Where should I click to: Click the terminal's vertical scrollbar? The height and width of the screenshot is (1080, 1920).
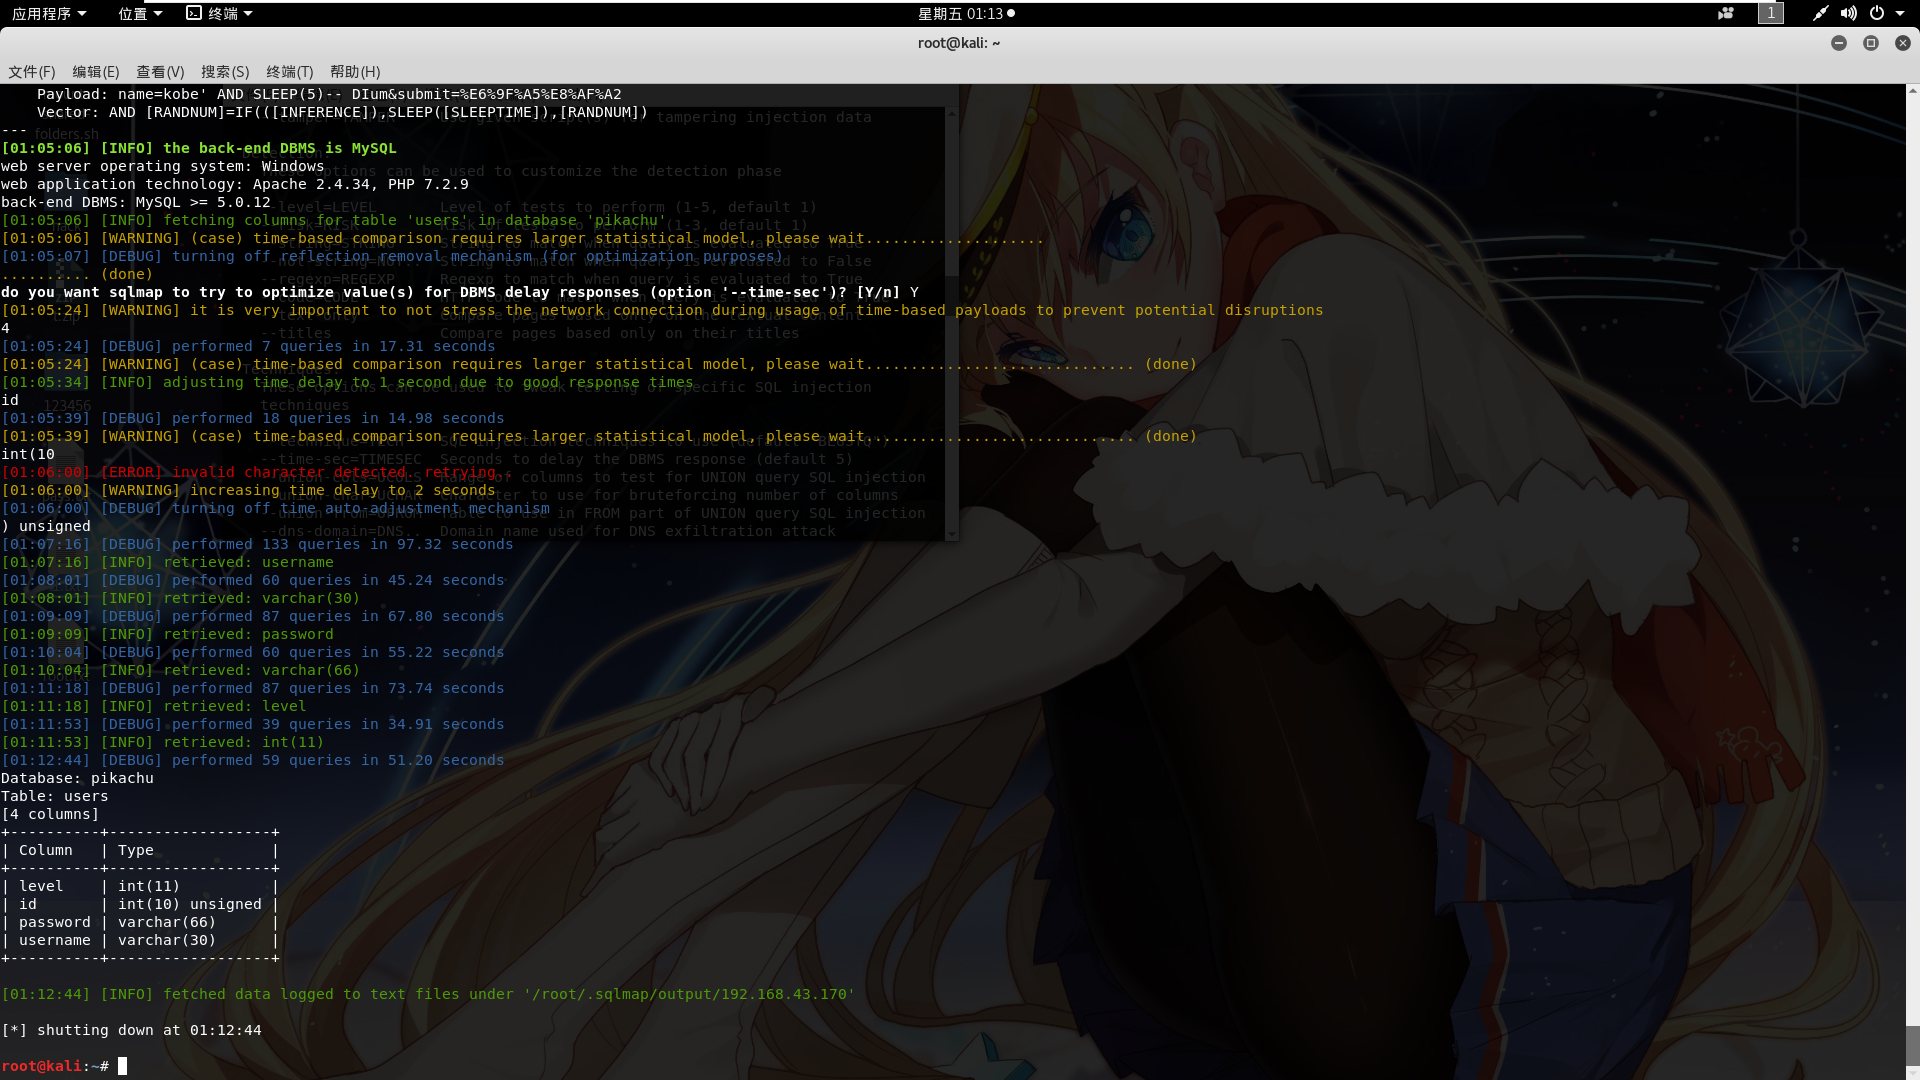pyautogui.click(x=1912, y=1045)
